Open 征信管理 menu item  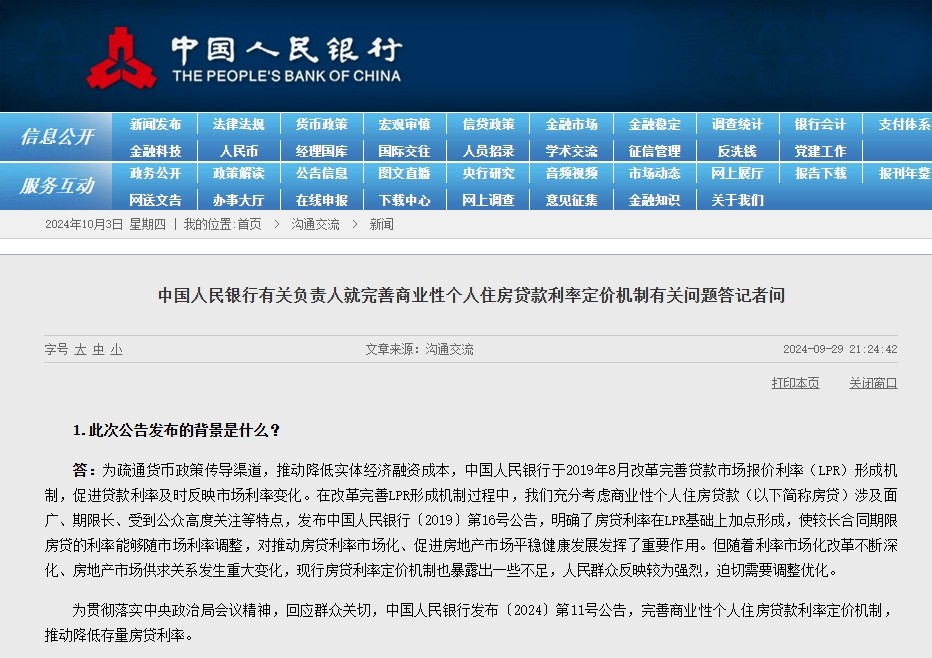tap(654, 151)
